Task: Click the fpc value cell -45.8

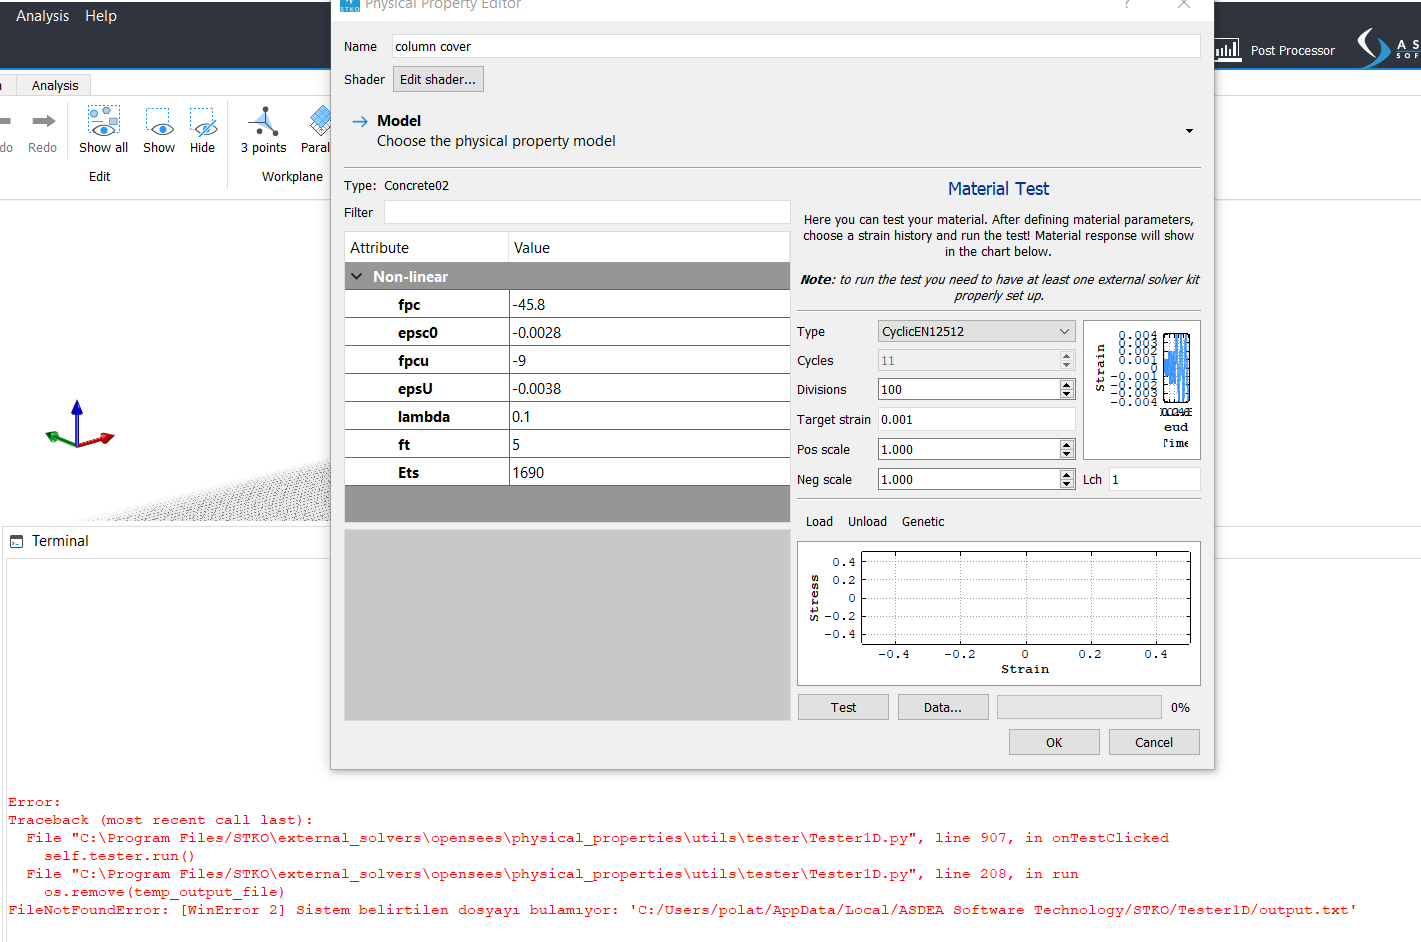Action: [649, 305]
